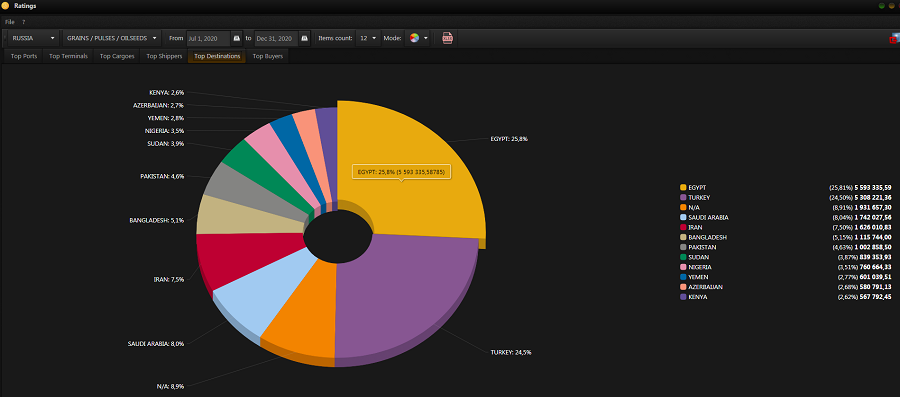Click the 'BANGLADESH: 5,1%' chart label

point(157,220)
